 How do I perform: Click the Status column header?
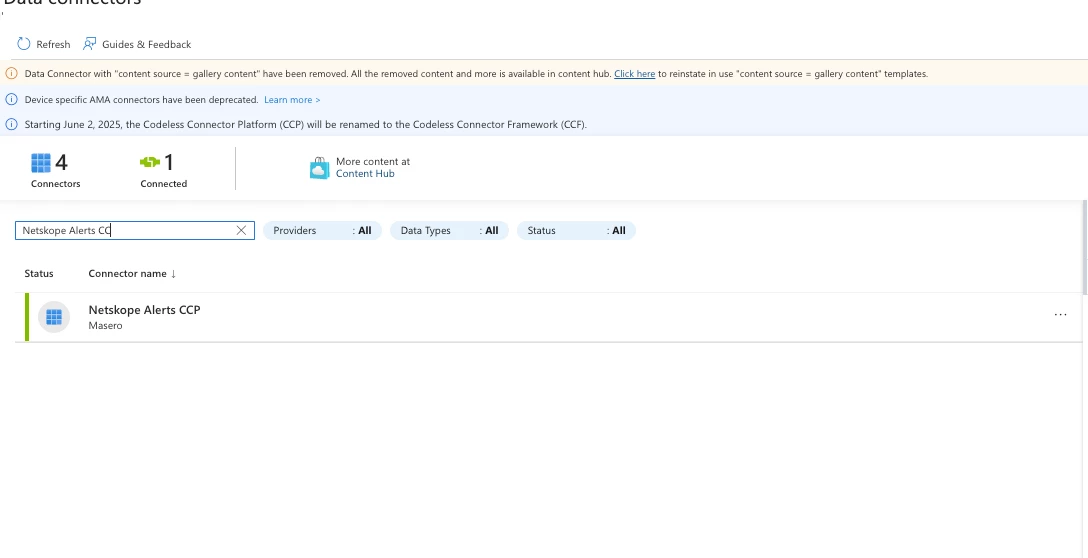pos(39,273)
